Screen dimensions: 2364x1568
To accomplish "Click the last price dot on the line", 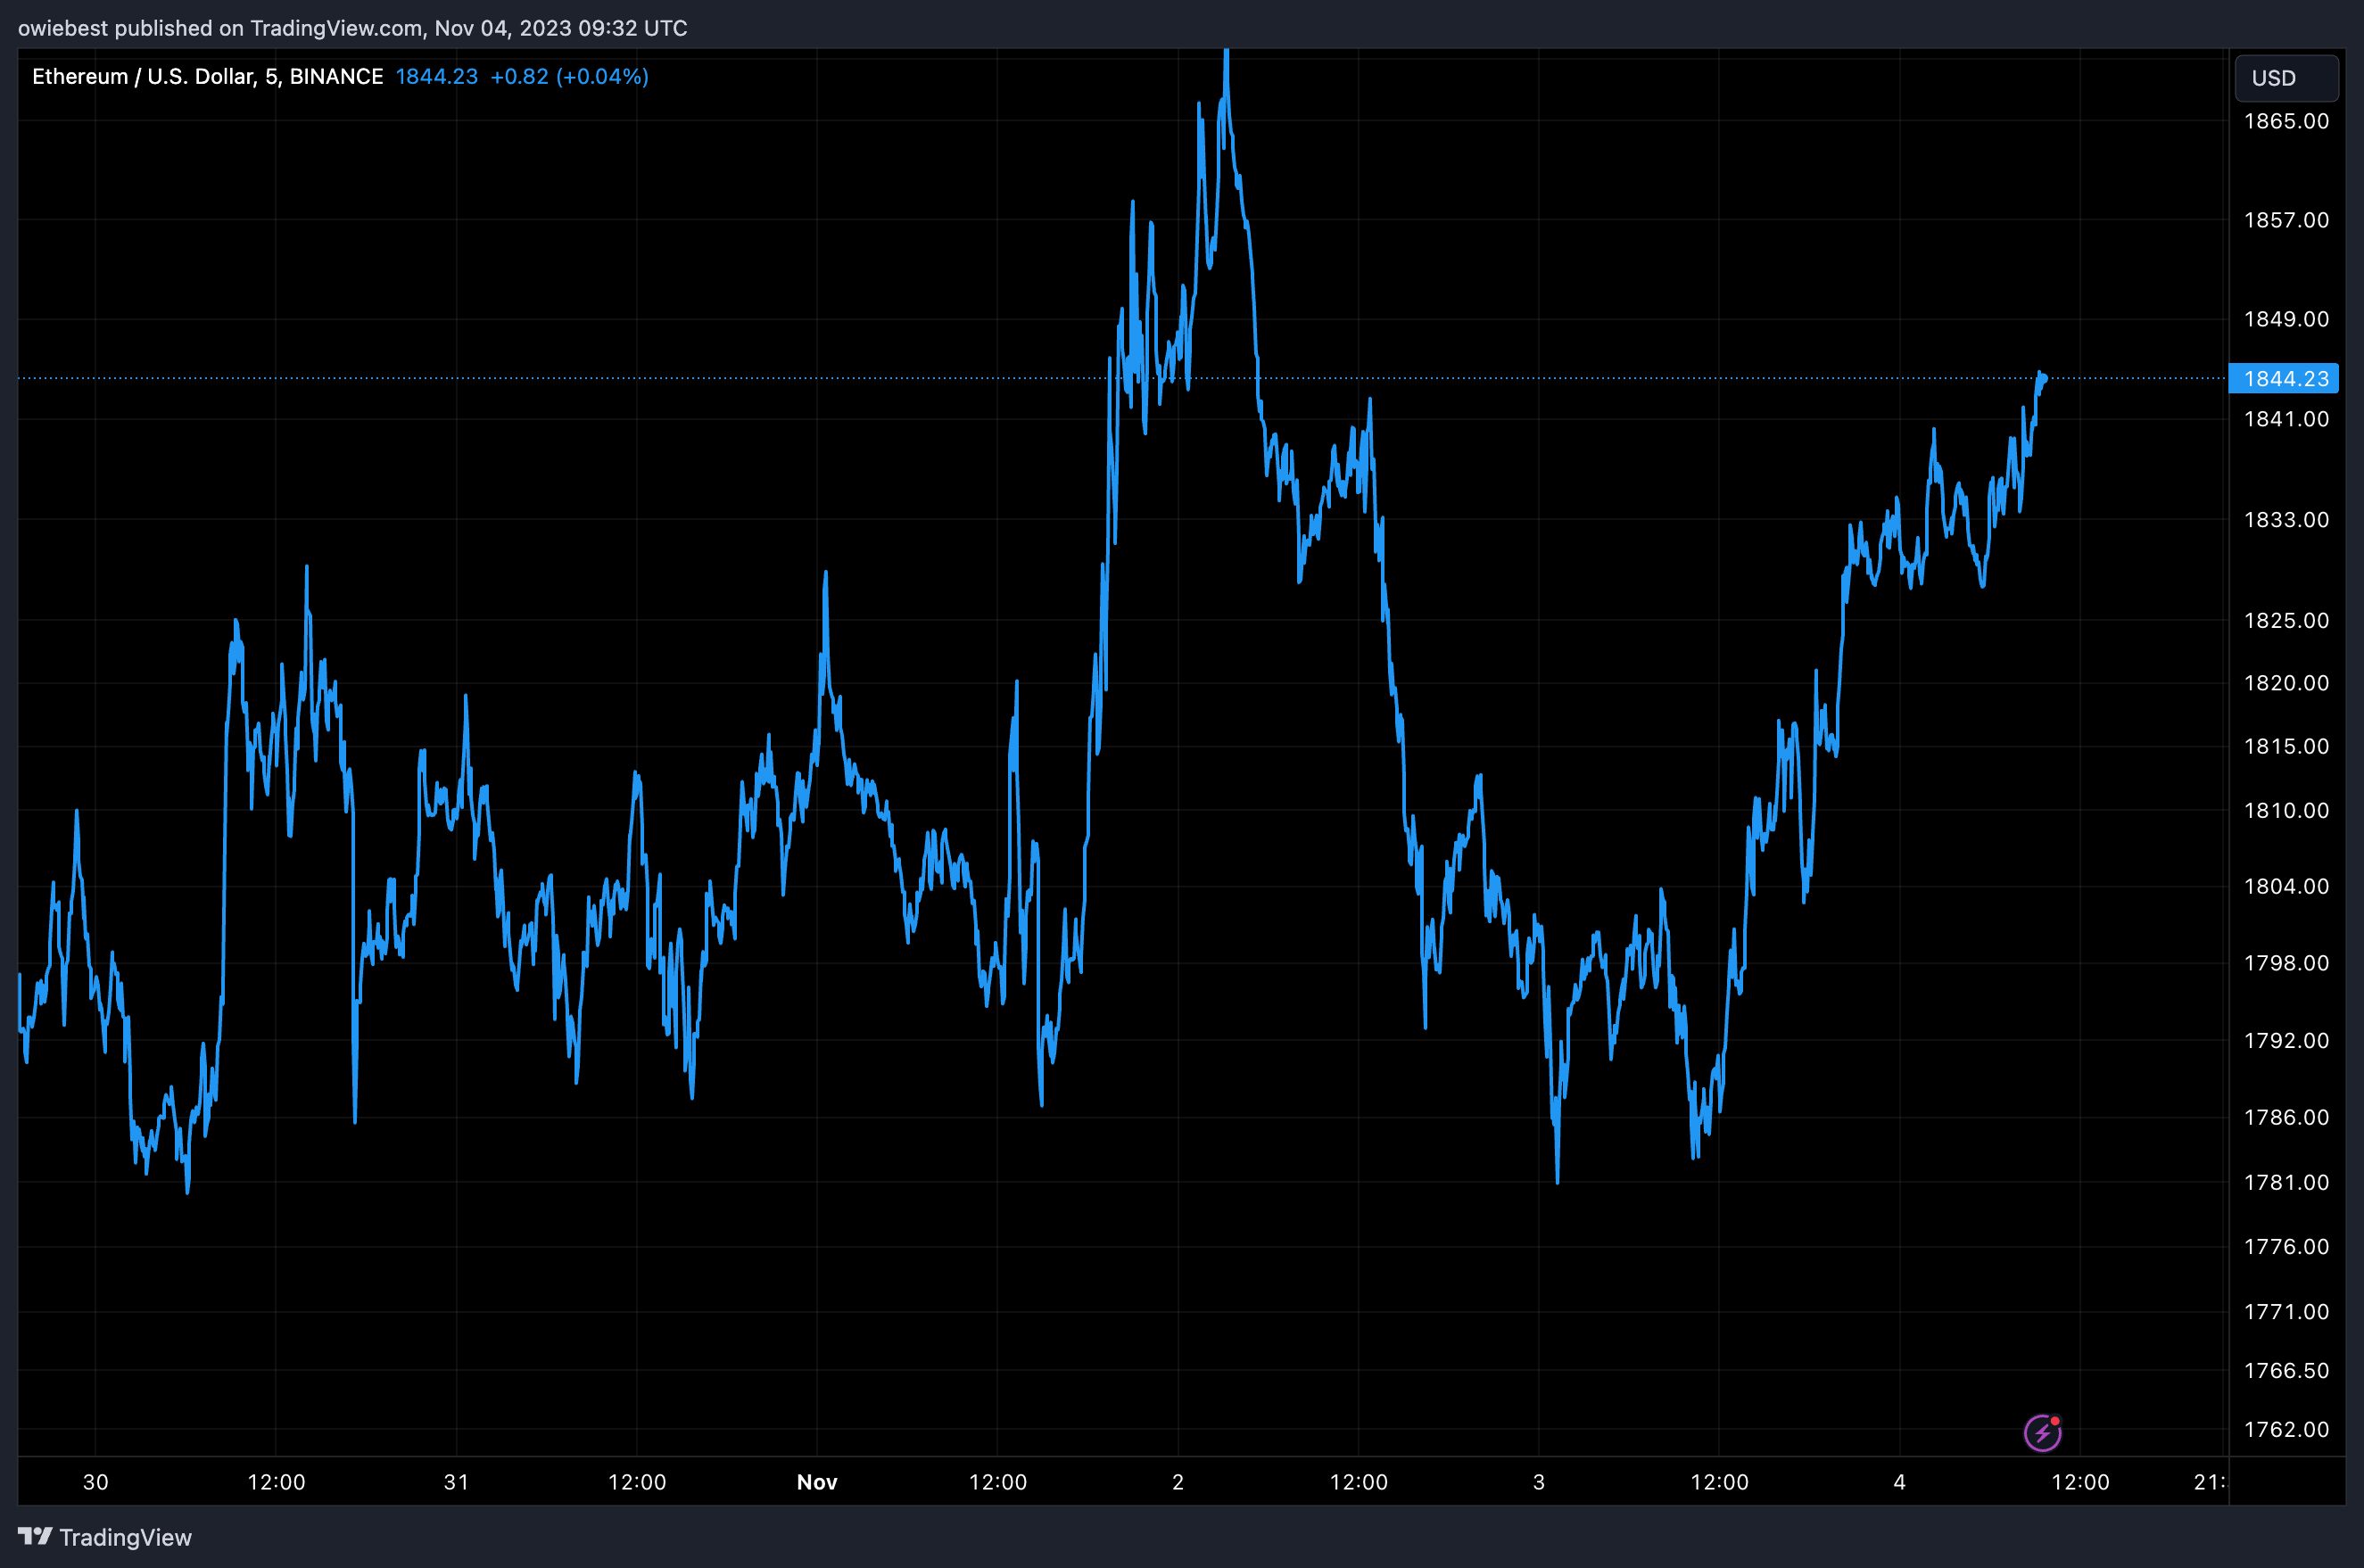I will [2044, 378].
